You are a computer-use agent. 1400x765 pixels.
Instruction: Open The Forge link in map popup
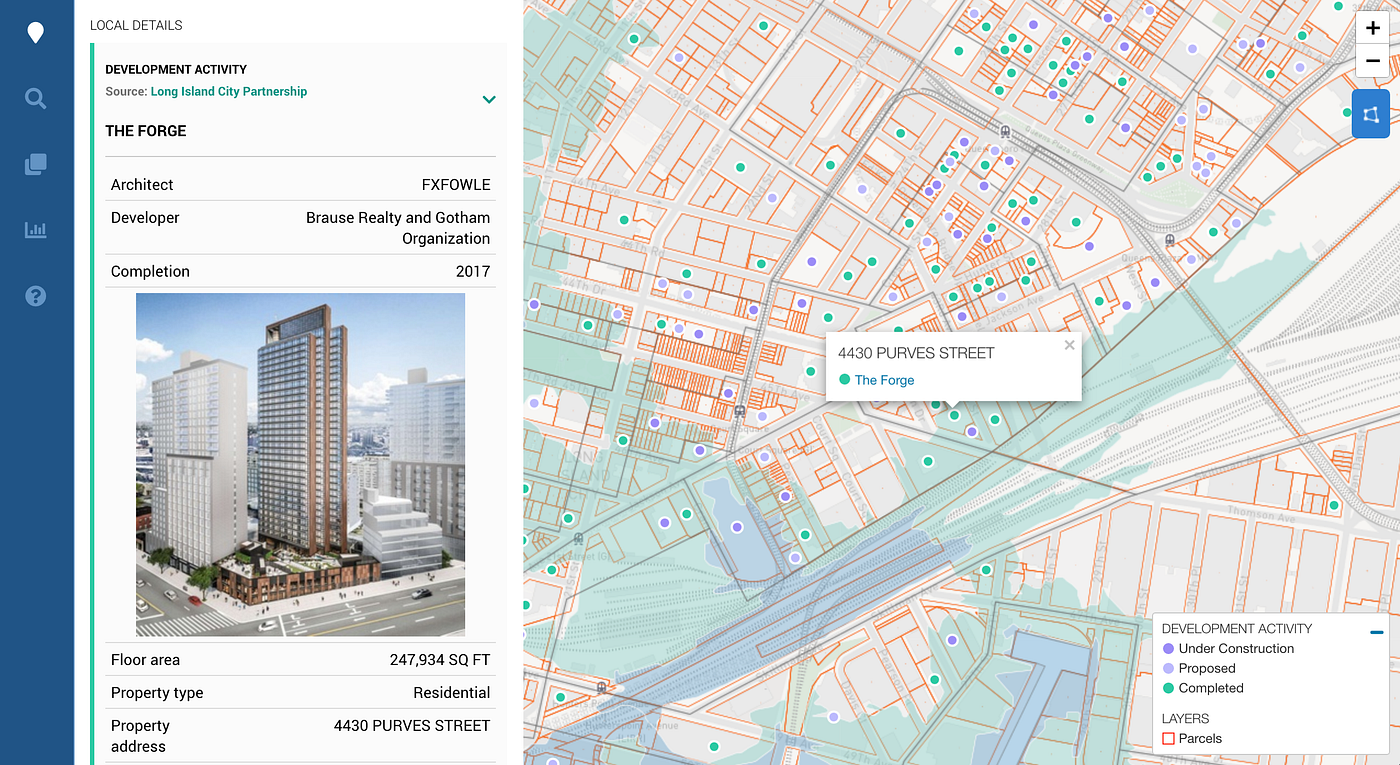[884, 380]
